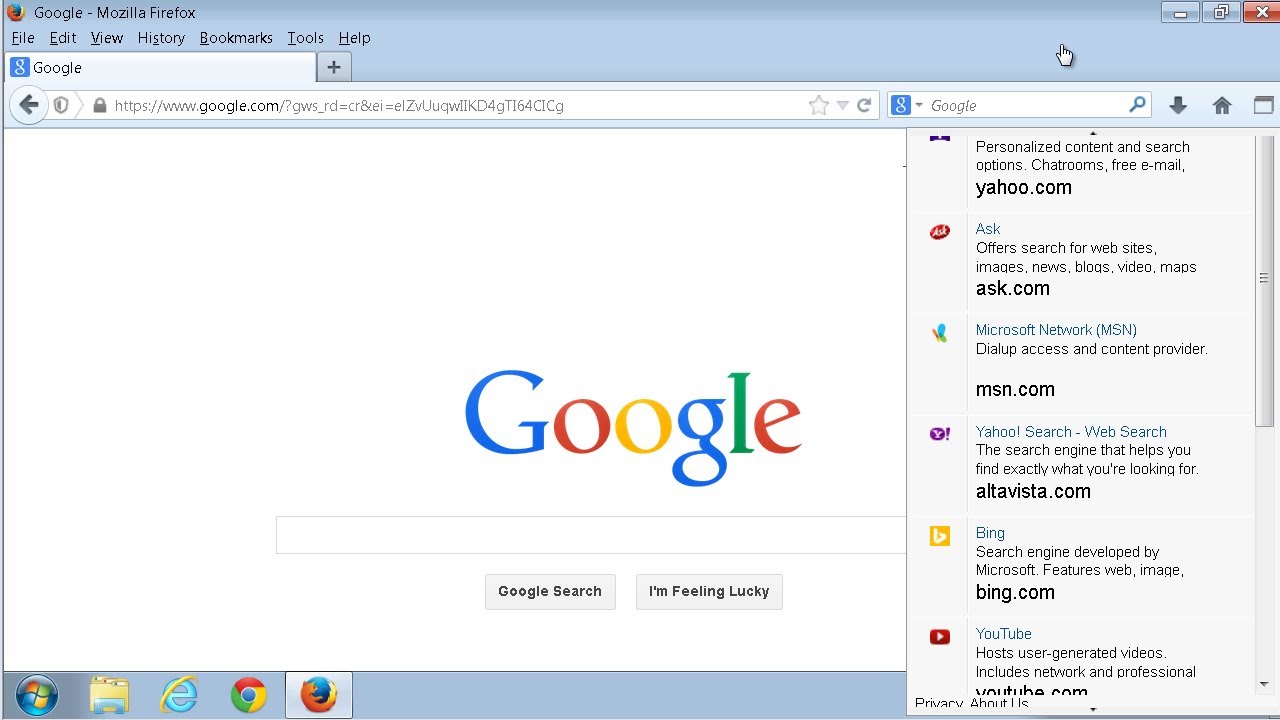Open the View menu
Viewport: 1280px width, 720px height.
click(107, 38)
